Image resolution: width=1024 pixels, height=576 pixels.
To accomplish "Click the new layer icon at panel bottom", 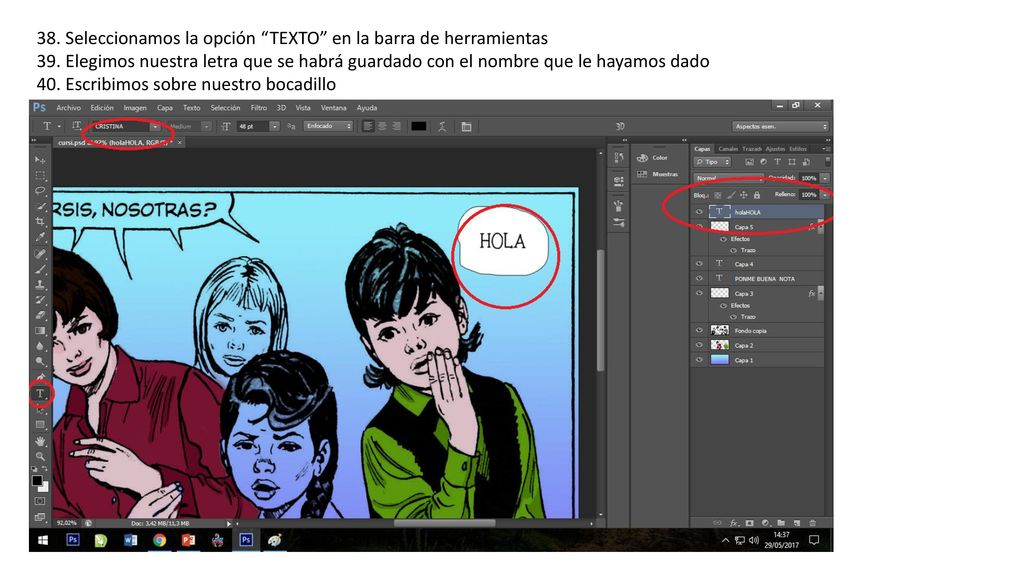I will [797, 523].
